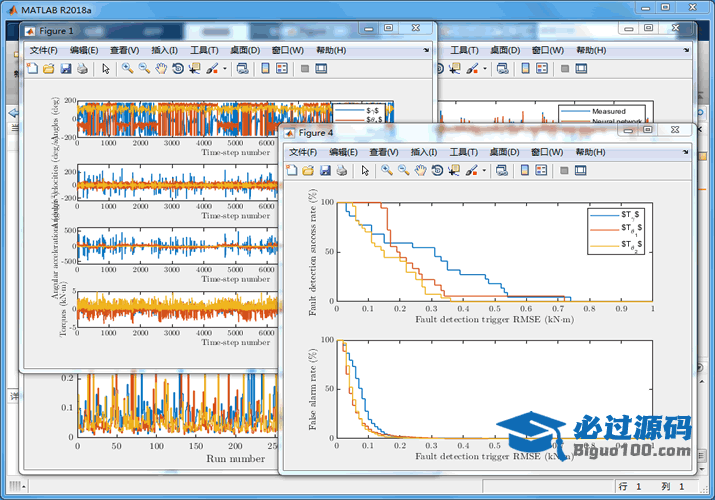Show plot tools in Figure 4
This screenshot has height=500, width=715.
point(580,170)
